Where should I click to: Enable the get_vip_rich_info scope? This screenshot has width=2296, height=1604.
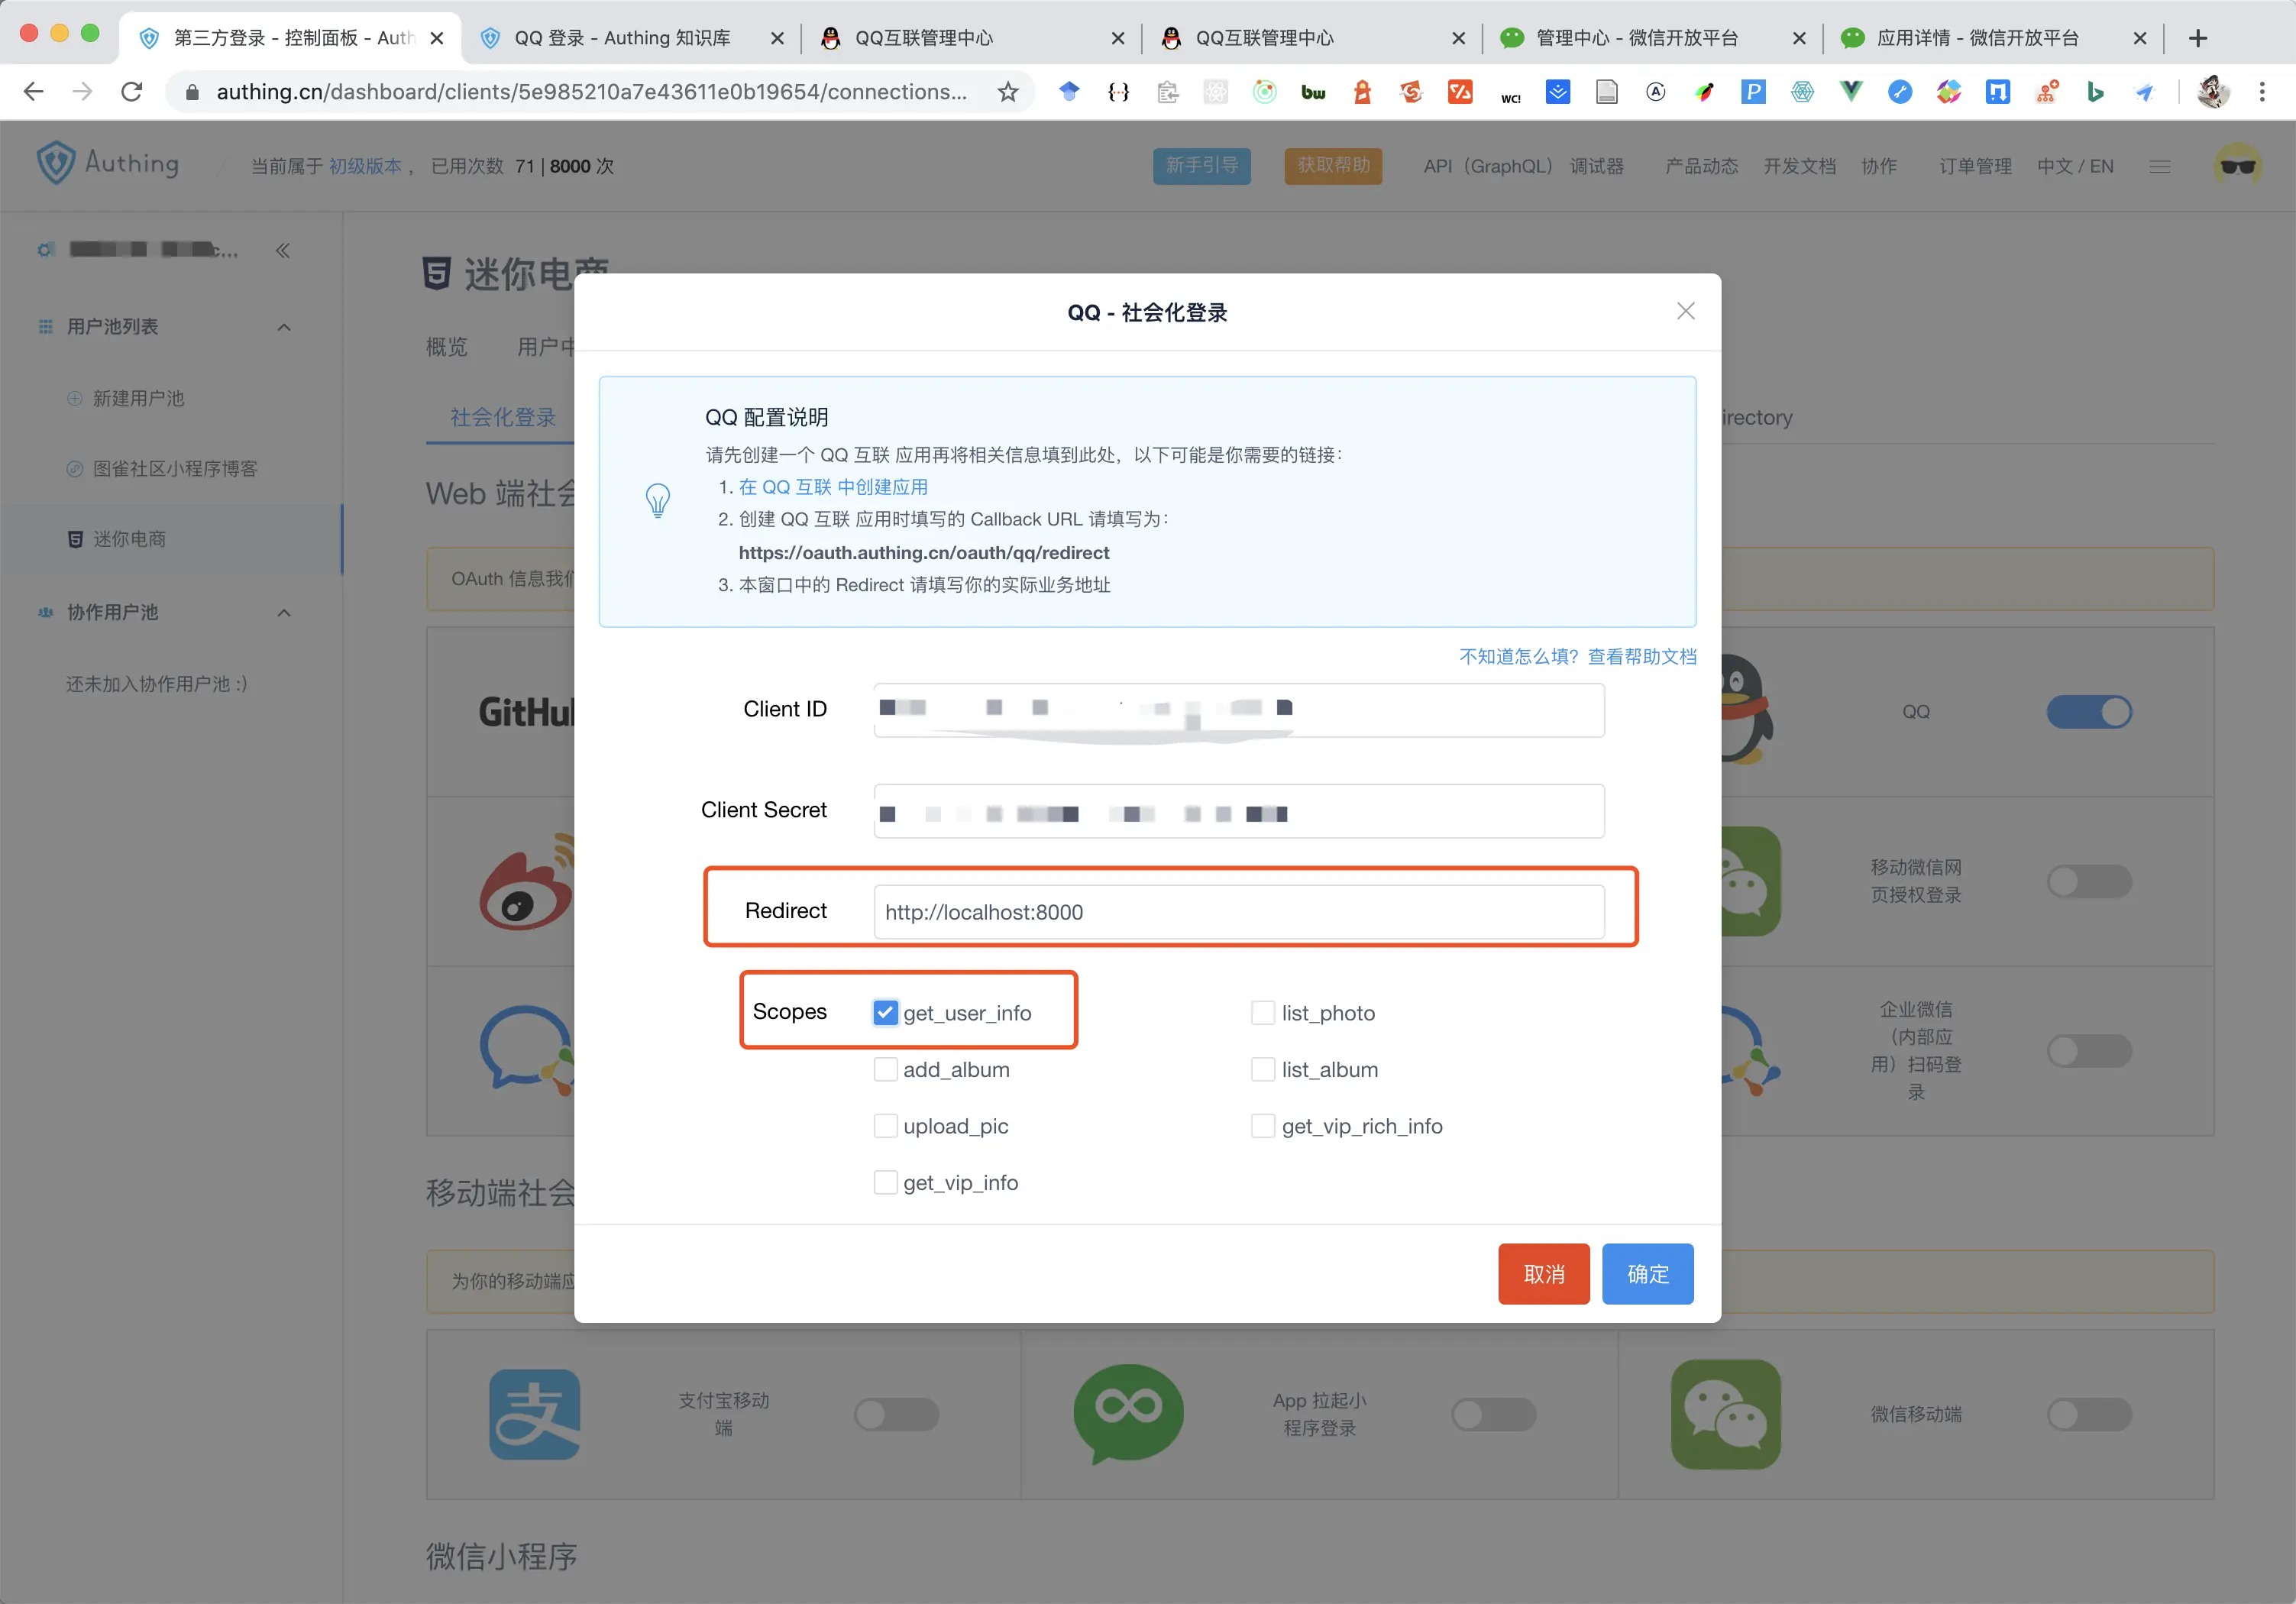(1263, 1125)
